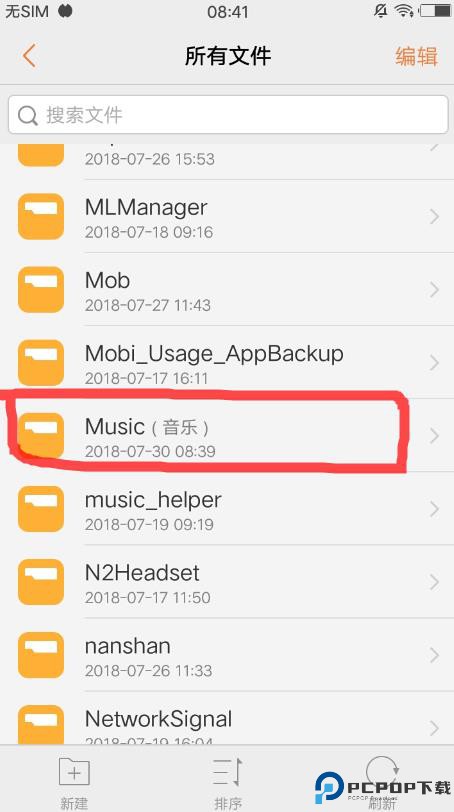
Task: Tap the Wi-Fi status bar icon
Action: pyautogui.click(x=403, y=10)
